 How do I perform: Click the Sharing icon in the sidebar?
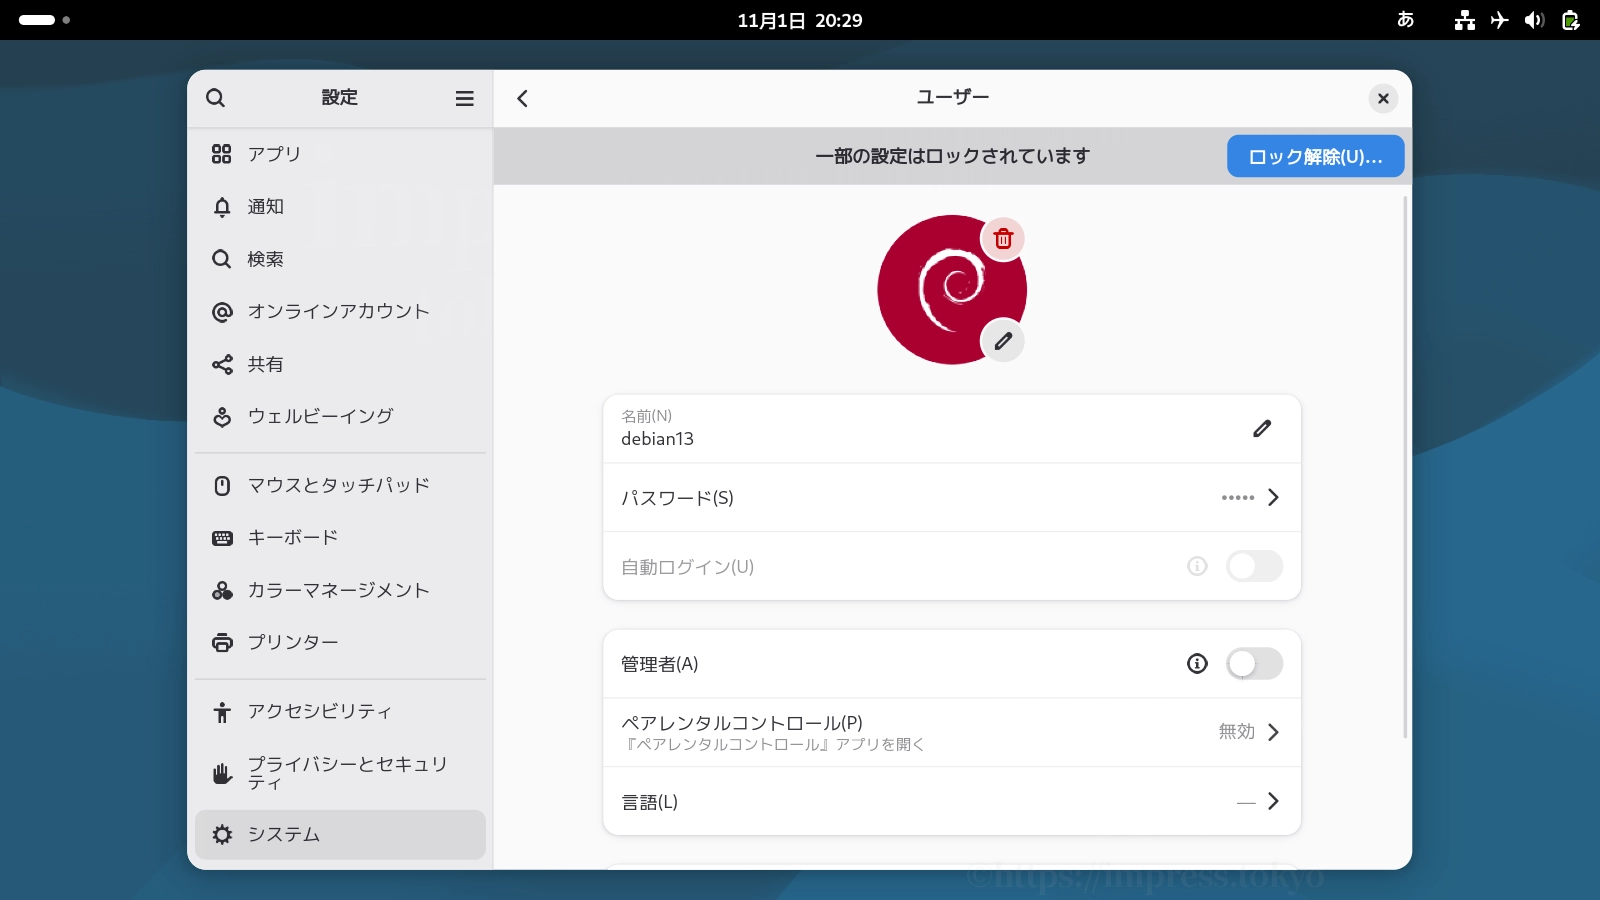222,364
